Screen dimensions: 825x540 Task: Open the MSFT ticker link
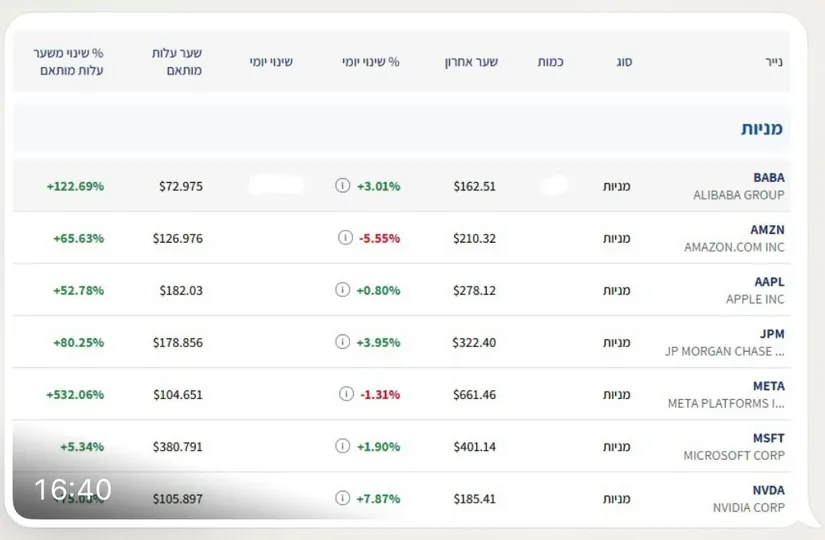click(x=769, y=438)
